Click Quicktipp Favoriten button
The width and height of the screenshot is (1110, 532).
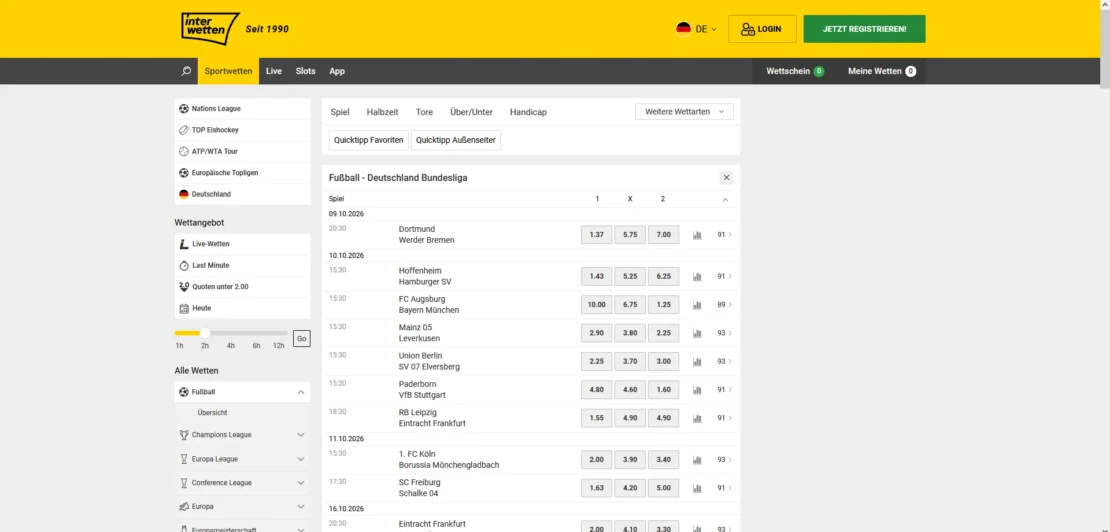click(x=369, y=140)
